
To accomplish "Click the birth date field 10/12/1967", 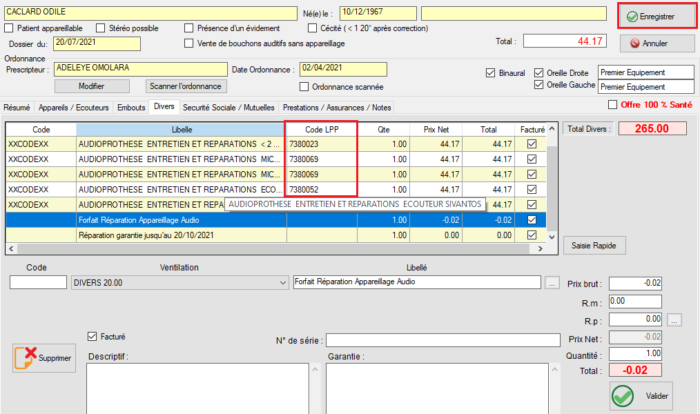I will tap(378, 13).
